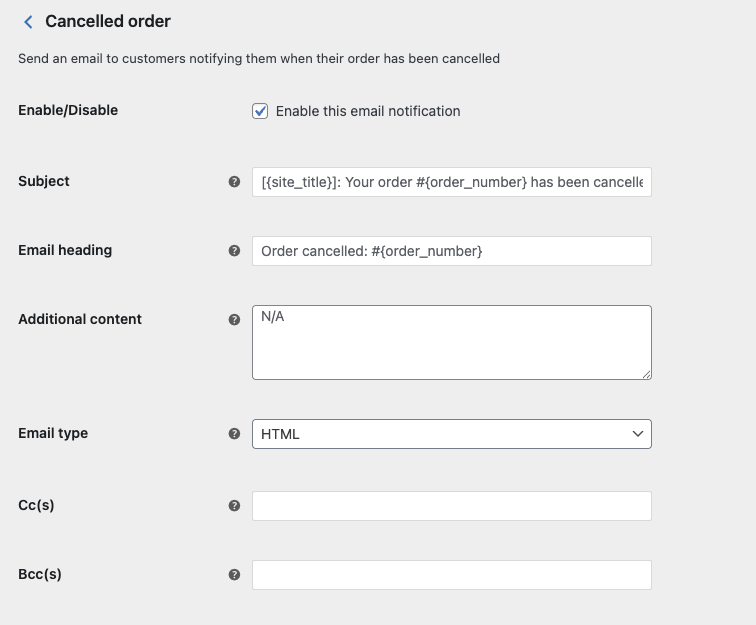This screenshot has width=756, height=625.
Task: Click into the Email heading field
Action: pos(451,251)
